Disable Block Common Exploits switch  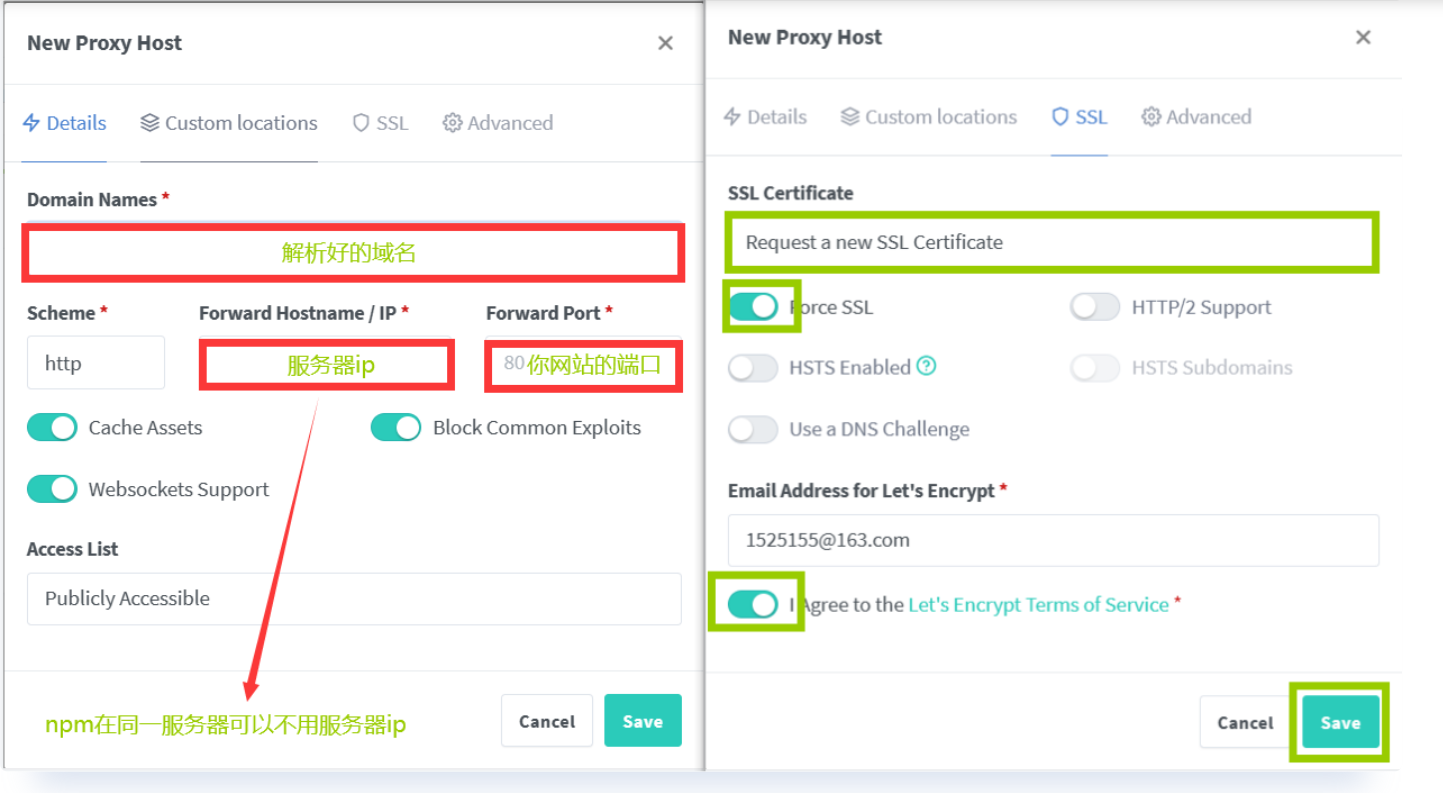[x=396, y=428]
